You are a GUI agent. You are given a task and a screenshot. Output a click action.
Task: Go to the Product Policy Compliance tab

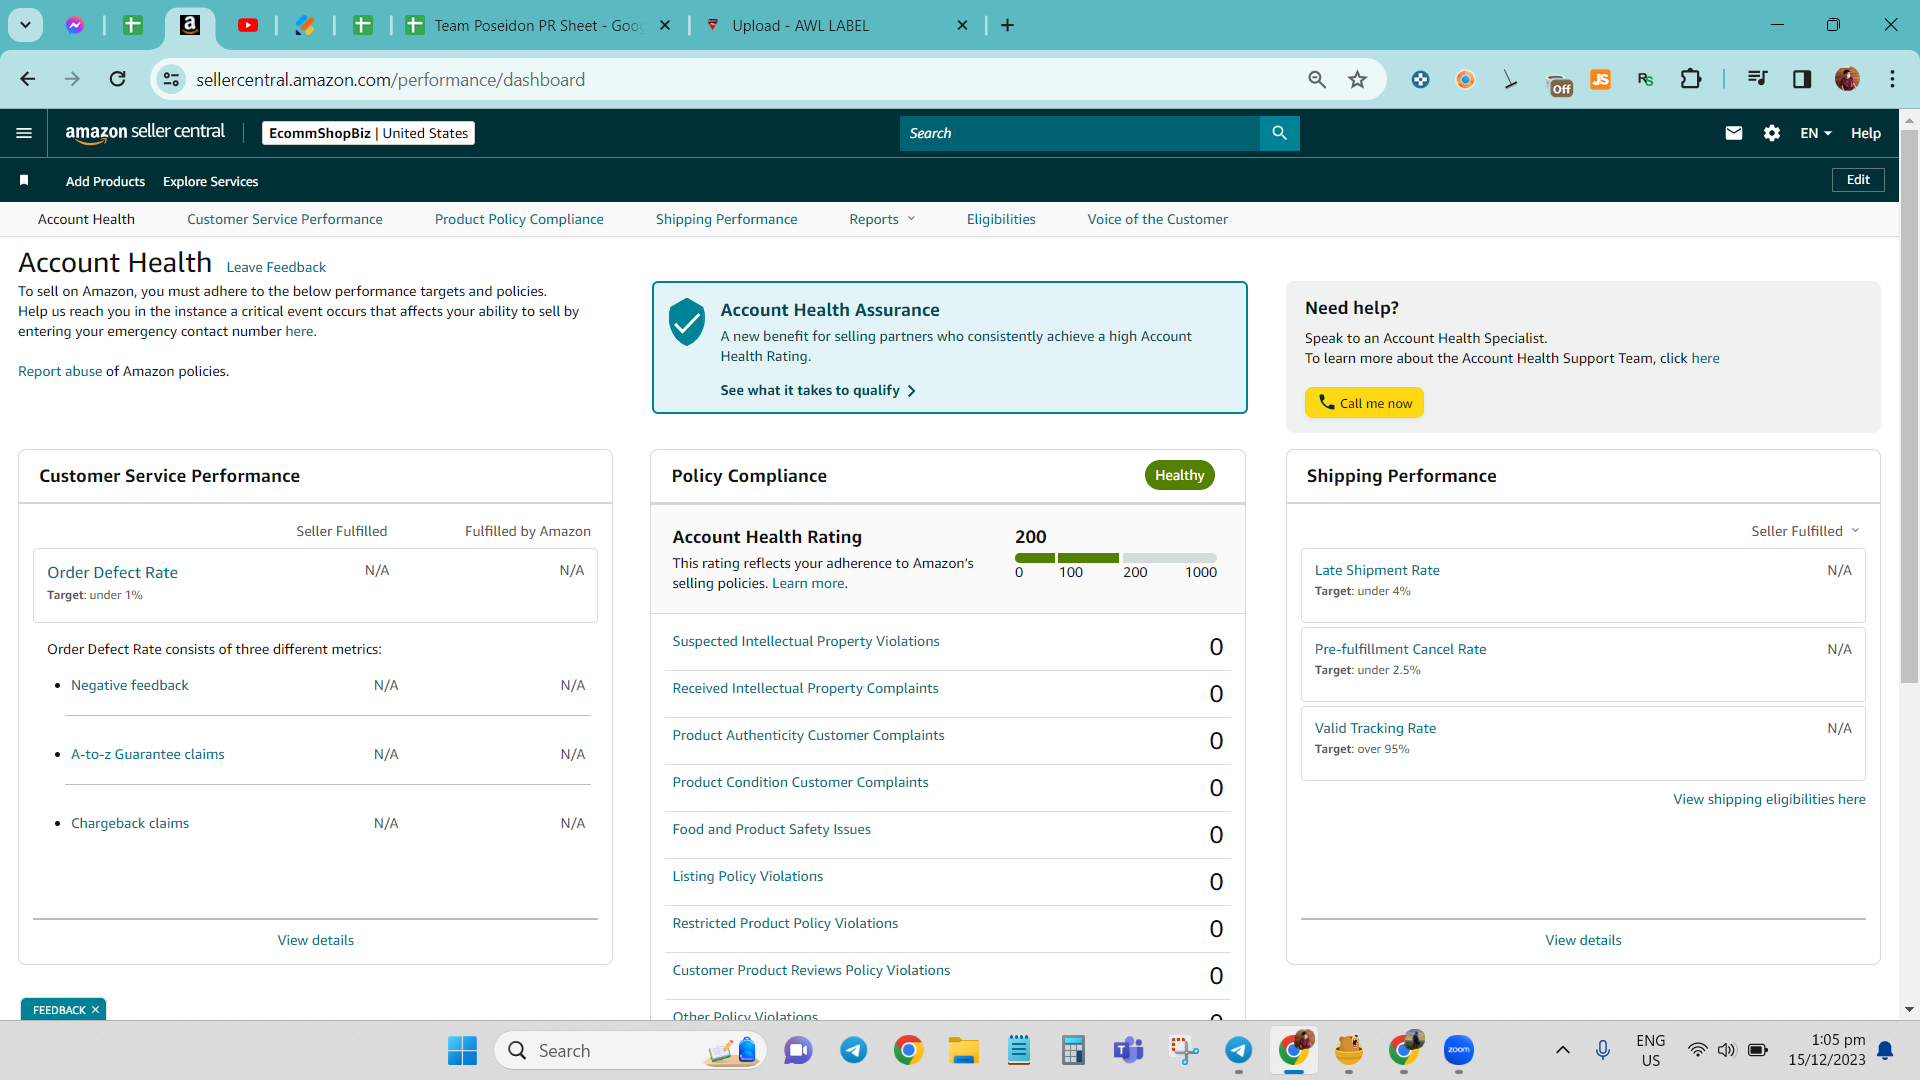519,219
